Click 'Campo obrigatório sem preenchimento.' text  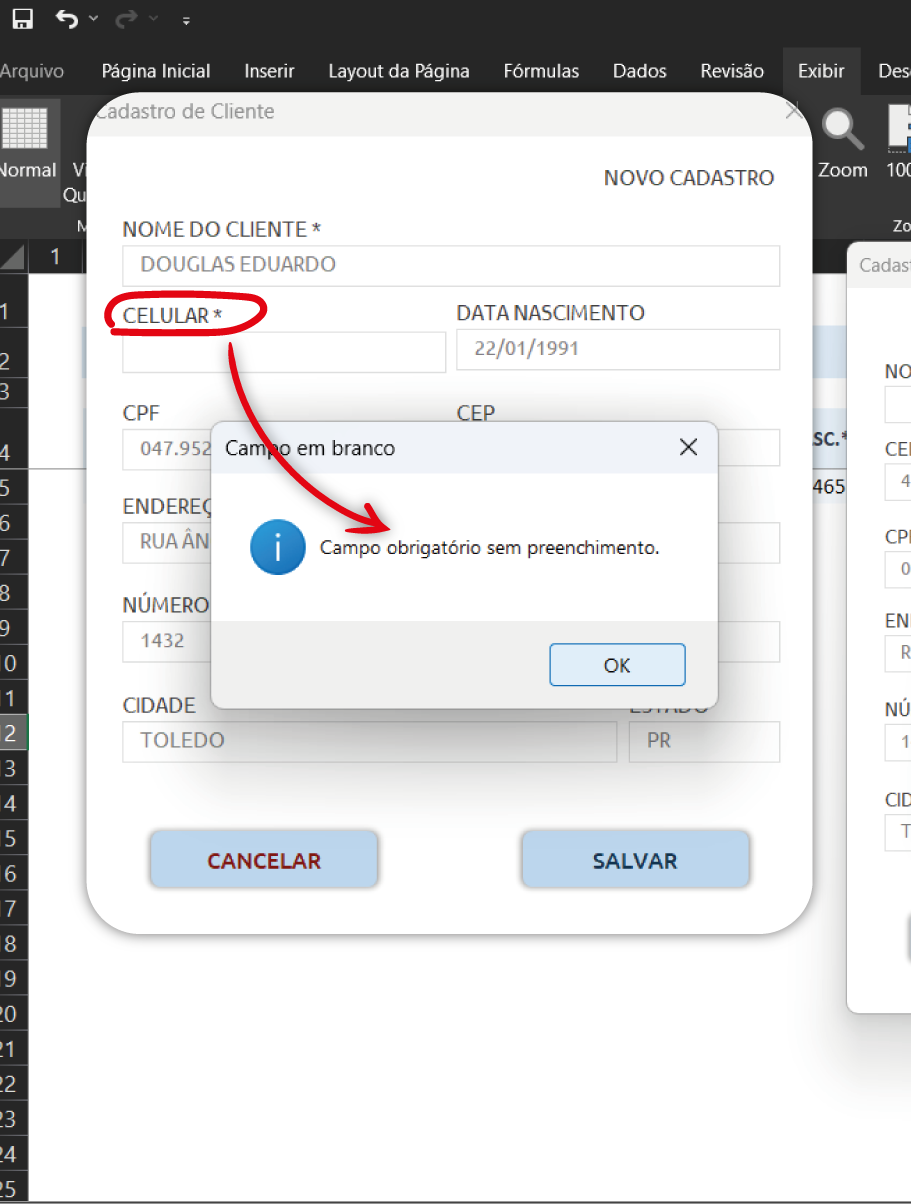[x=490, y=548]
